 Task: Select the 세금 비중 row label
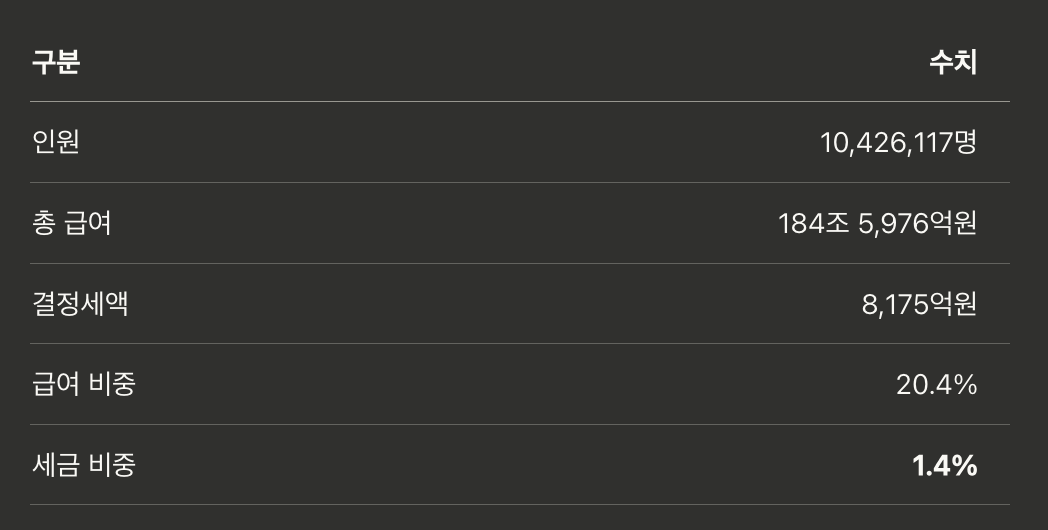tap(84, 465)
